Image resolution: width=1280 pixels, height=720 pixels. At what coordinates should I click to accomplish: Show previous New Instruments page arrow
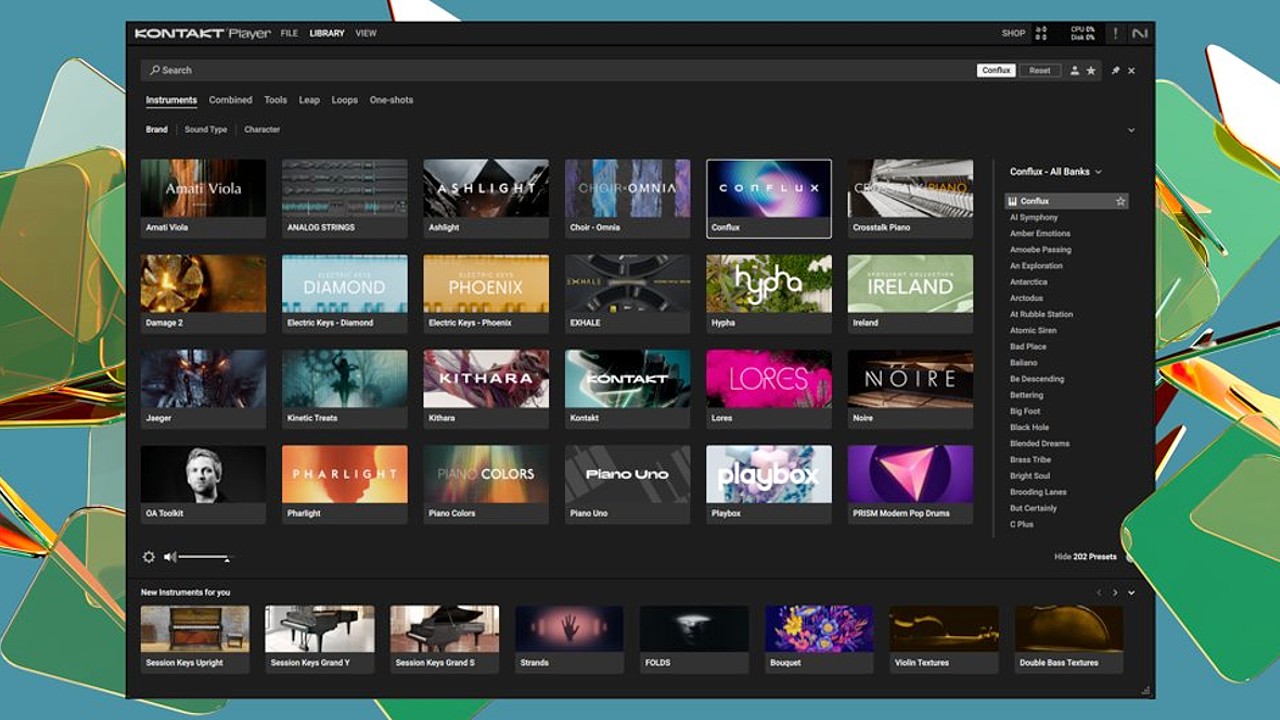click(x=1099, y=593)
